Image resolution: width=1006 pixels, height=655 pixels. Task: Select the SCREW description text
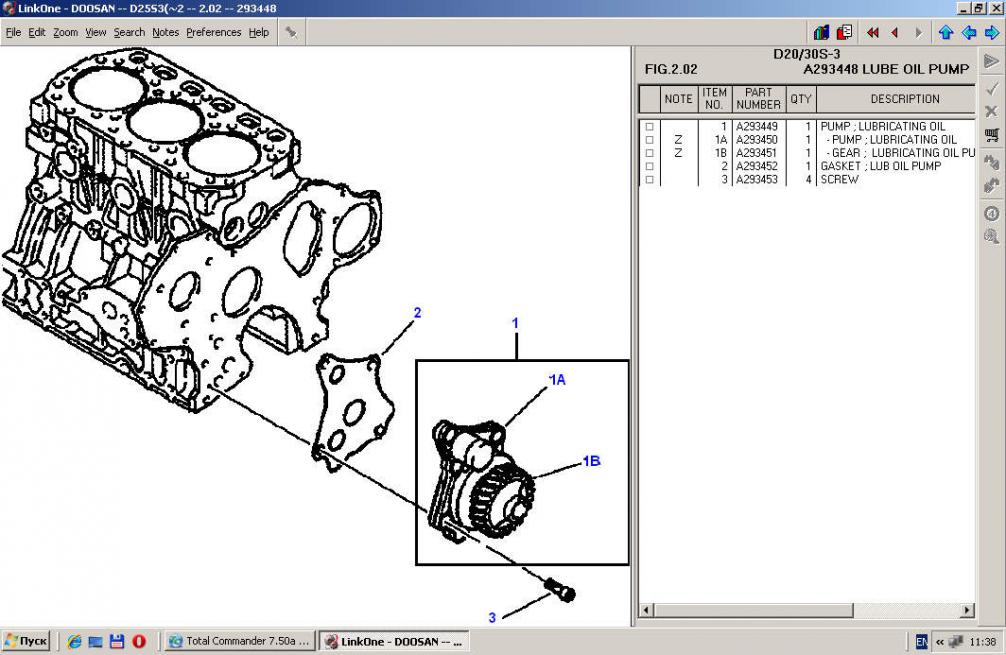[839, 180]
